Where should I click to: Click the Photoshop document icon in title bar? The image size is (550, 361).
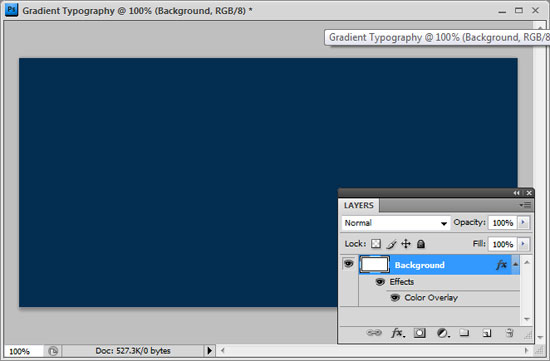(x=12, y=10)
